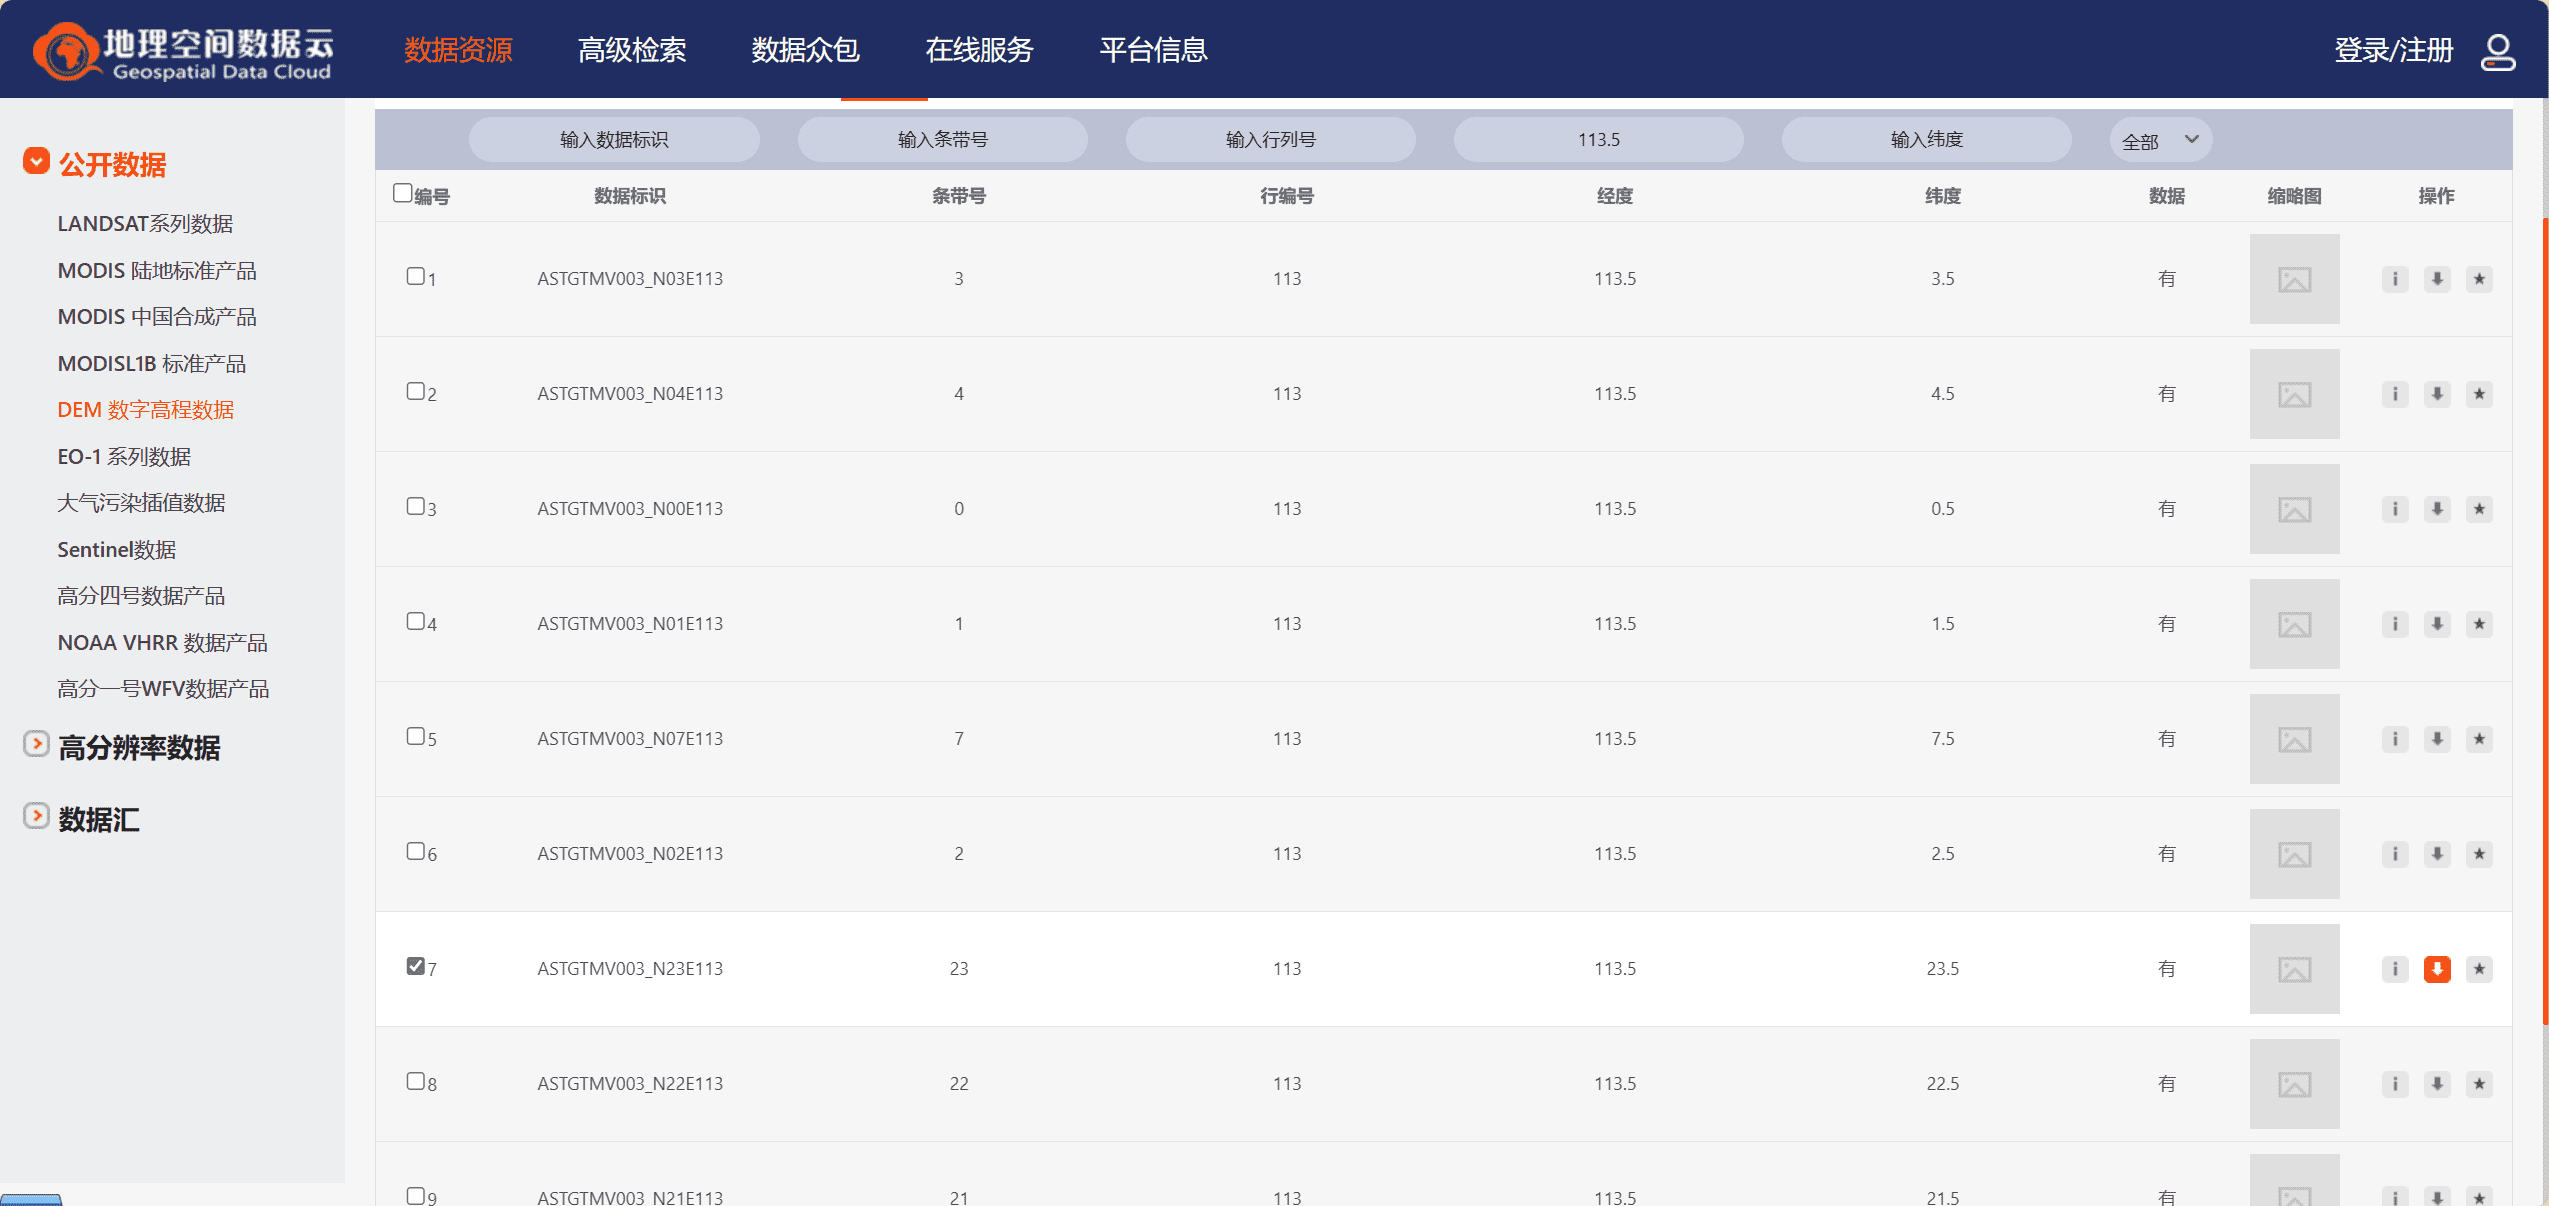Viewport: 2549px width, 1206px height.
Task: Click the user profile icon
Action: [2497, 51]
